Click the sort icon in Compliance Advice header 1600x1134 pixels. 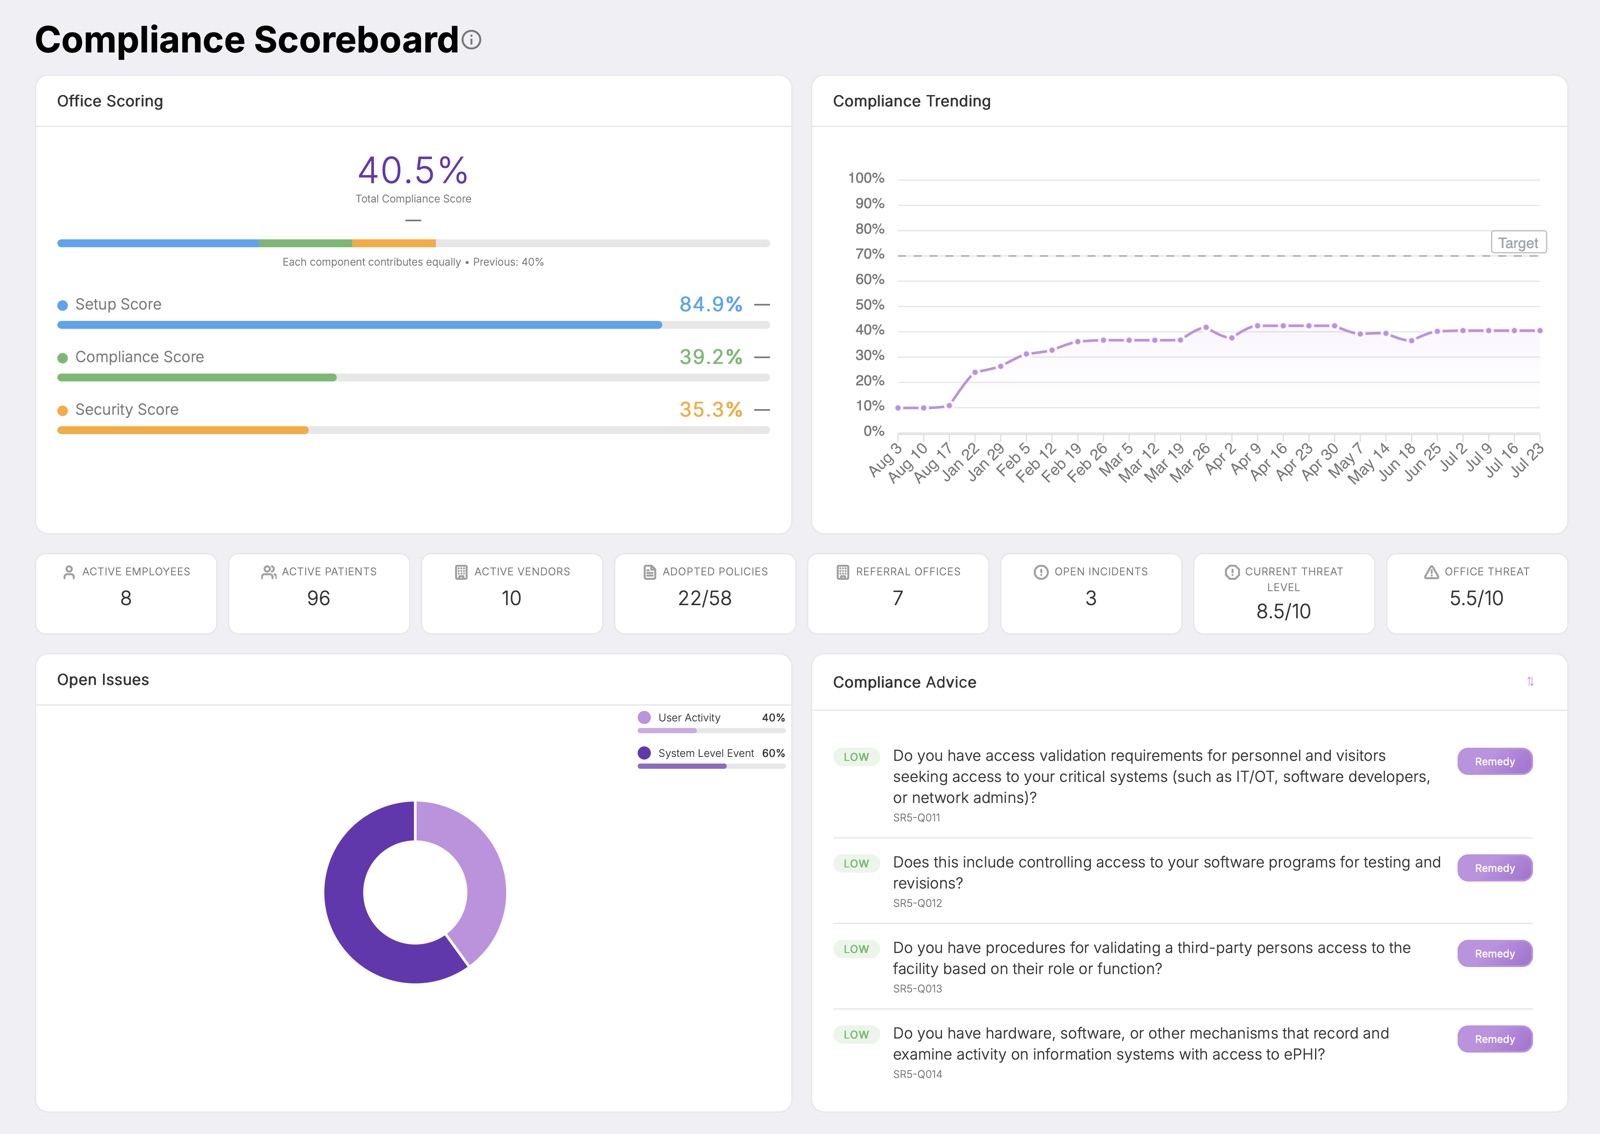[1530, 682]
